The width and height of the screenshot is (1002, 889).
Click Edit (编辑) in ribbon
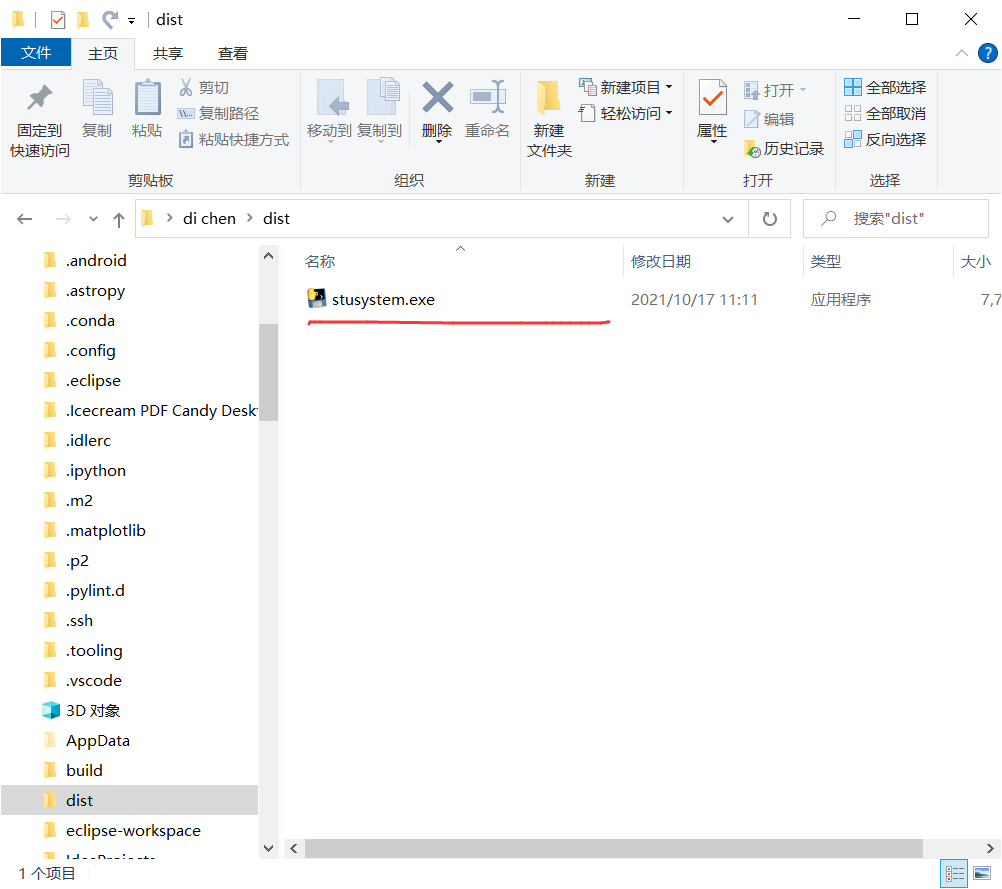(x=769, y=120)
